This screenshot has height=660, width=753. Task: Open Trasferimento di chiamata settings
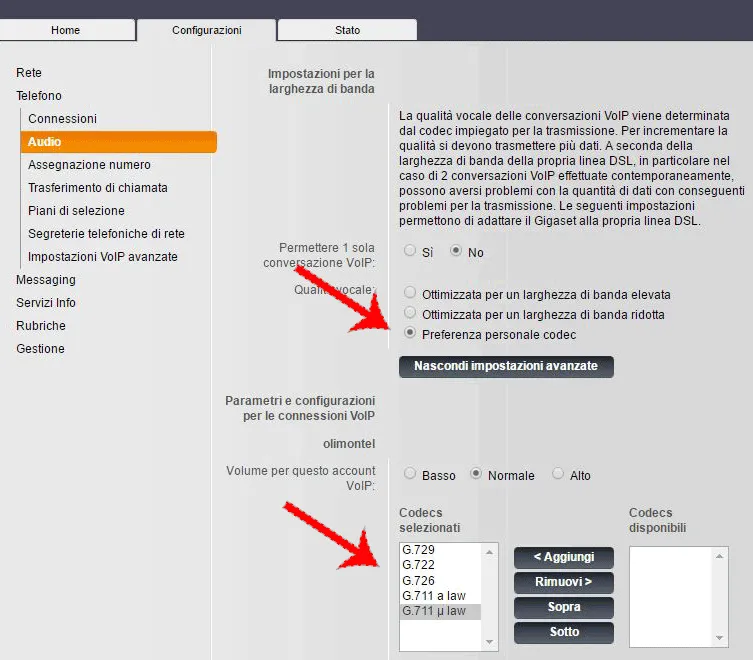pyautogui.click(x=97, y=188)
